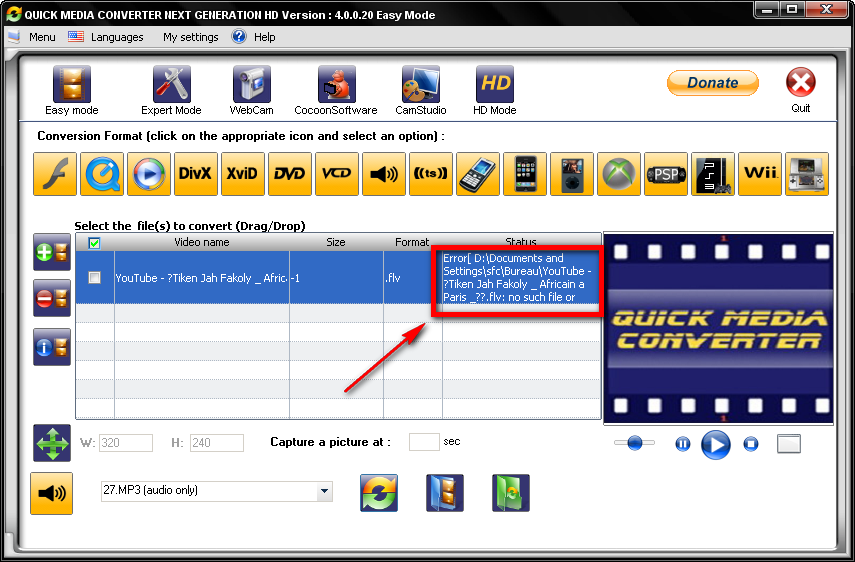The image size is (855, 562).
Task: Open the Menu menu
Action: [x=42, y=37]
